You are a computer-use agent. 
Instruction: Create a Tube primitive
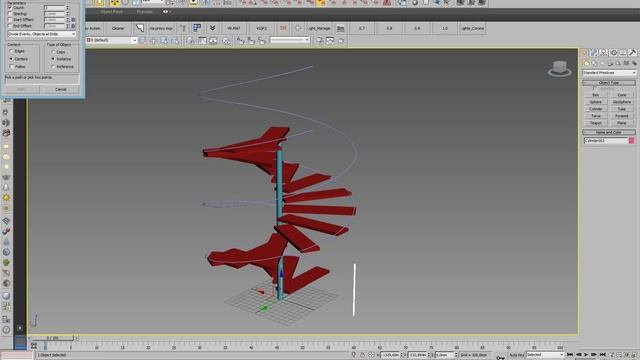coord(622,109)
